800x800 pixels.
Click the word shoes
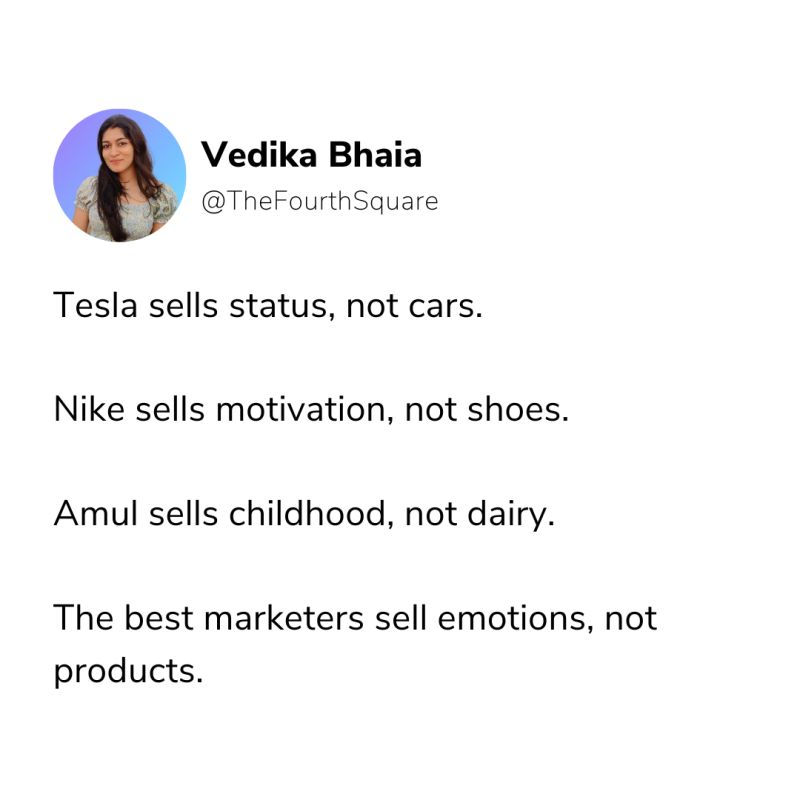[x=518, y=409]
